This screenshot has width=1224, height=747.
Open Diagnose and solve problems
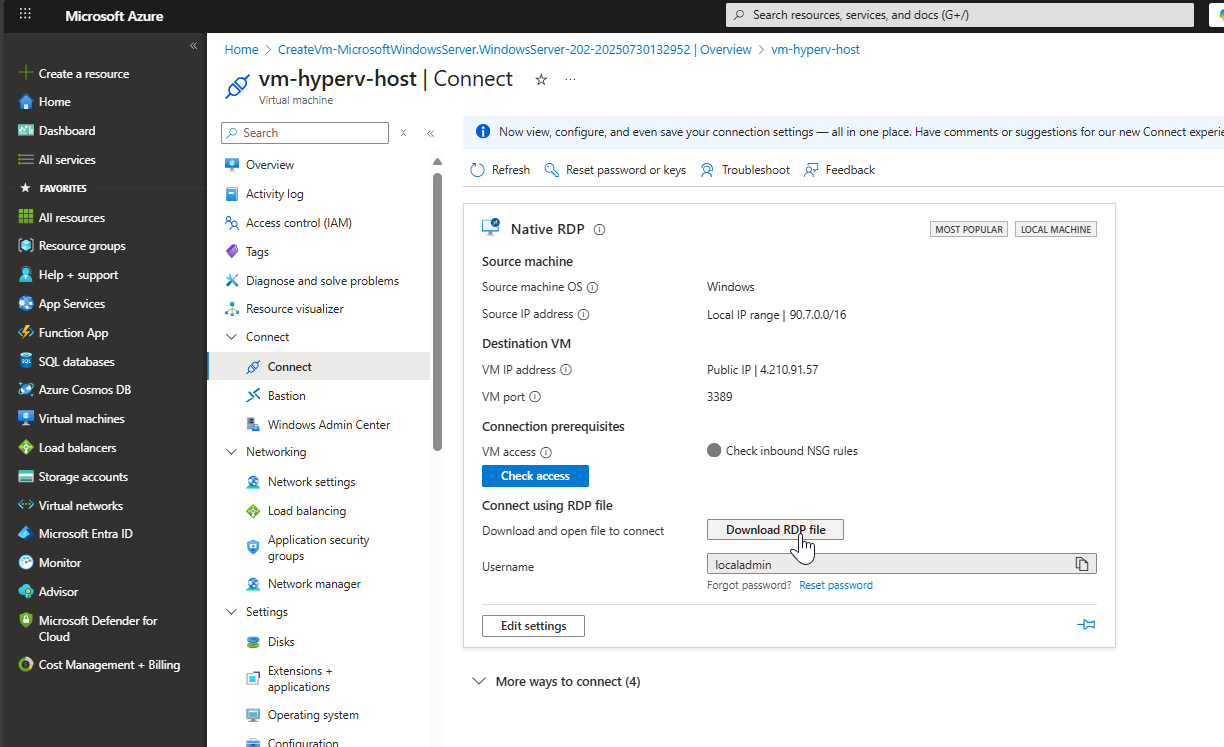(x=322, y=281)
